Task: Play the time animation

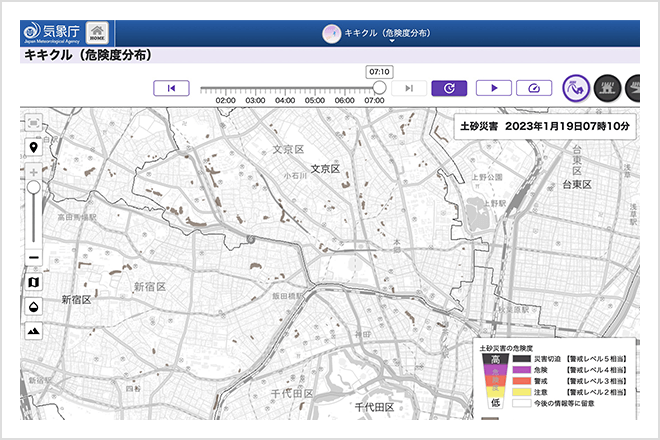Action: point(494,88)
